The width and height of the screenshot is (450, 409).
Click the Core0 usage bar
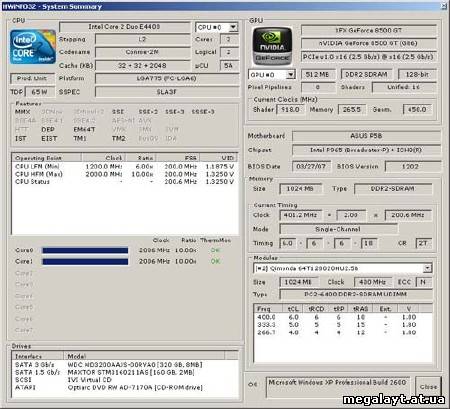[x=85, y=250]
